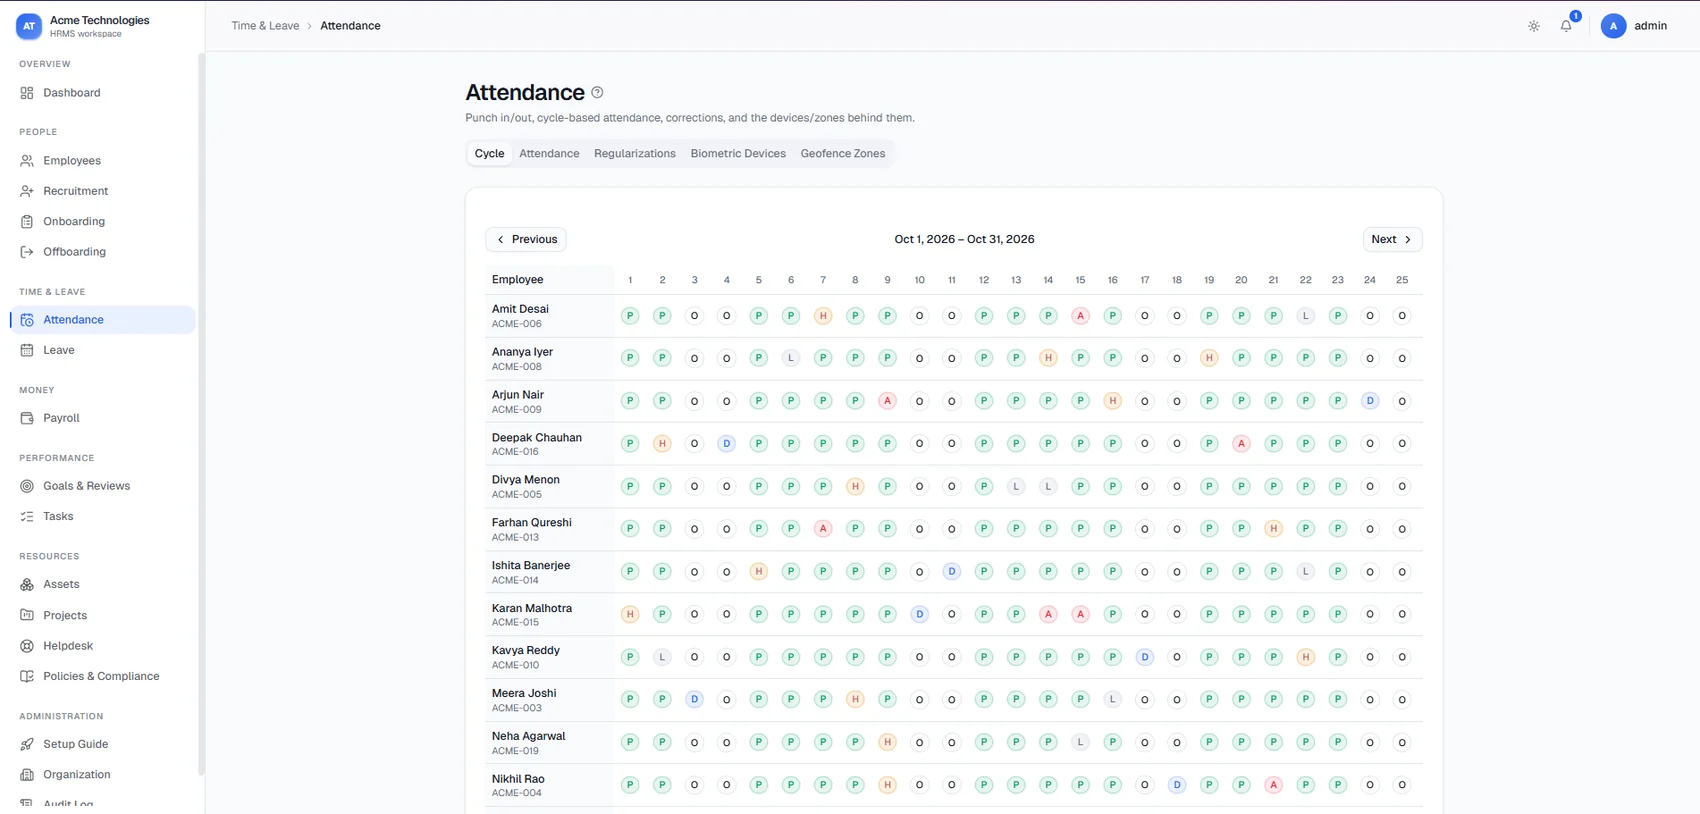Open the Biometric Devices tab
The width and height of the screenshot is (1700, 814).
click(x=738, y=153)
